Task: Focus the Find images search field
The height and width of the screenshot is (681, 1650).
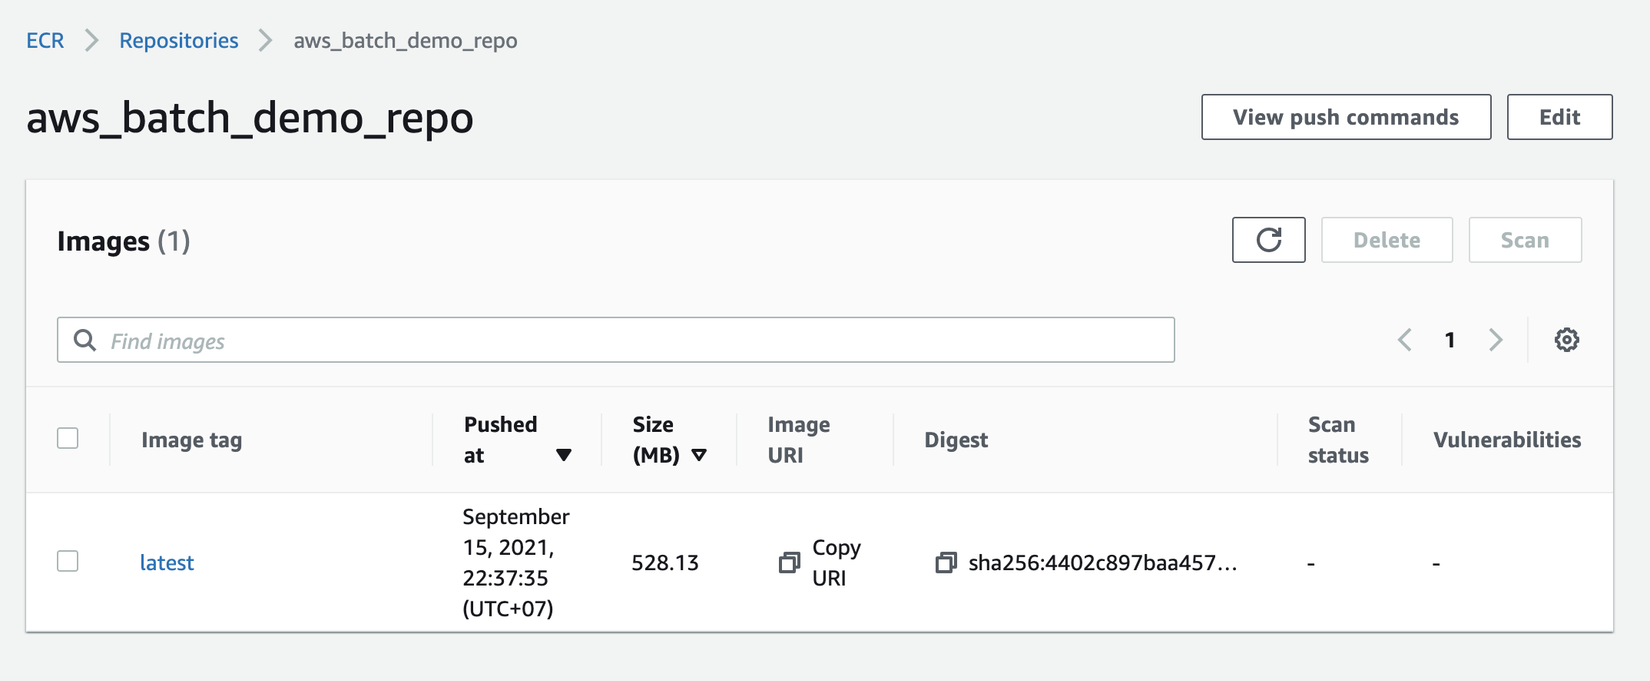Action: [640, 341]
